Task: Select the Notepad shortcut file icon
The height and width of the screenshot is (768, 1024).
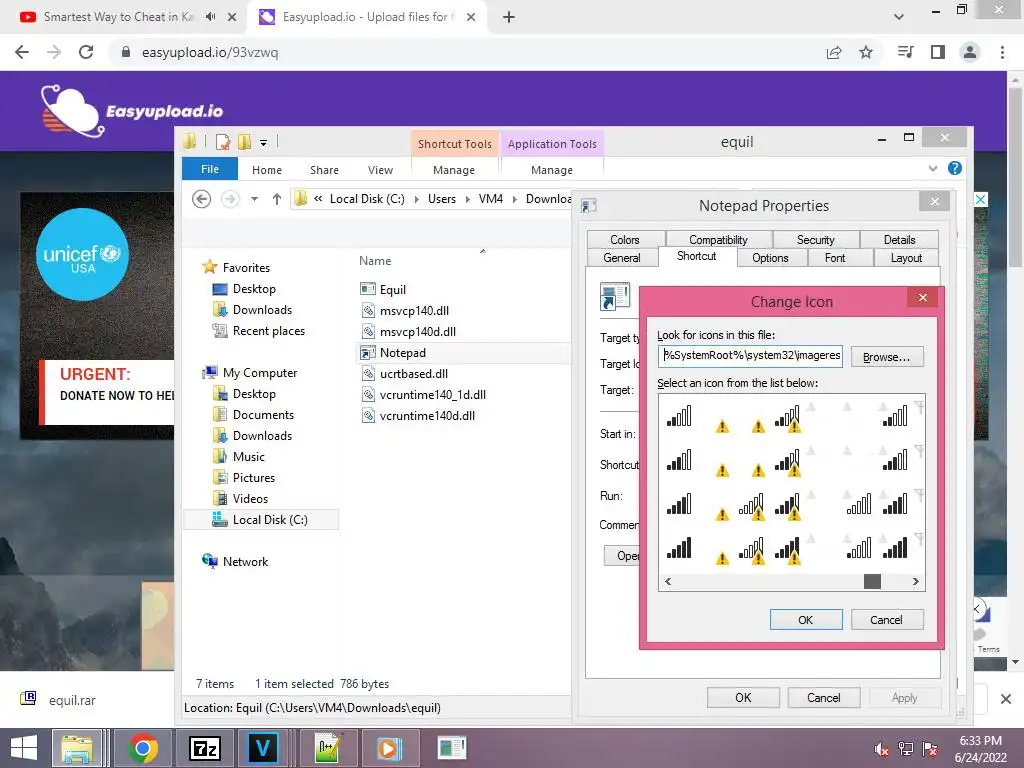Action: coord(368,353)
